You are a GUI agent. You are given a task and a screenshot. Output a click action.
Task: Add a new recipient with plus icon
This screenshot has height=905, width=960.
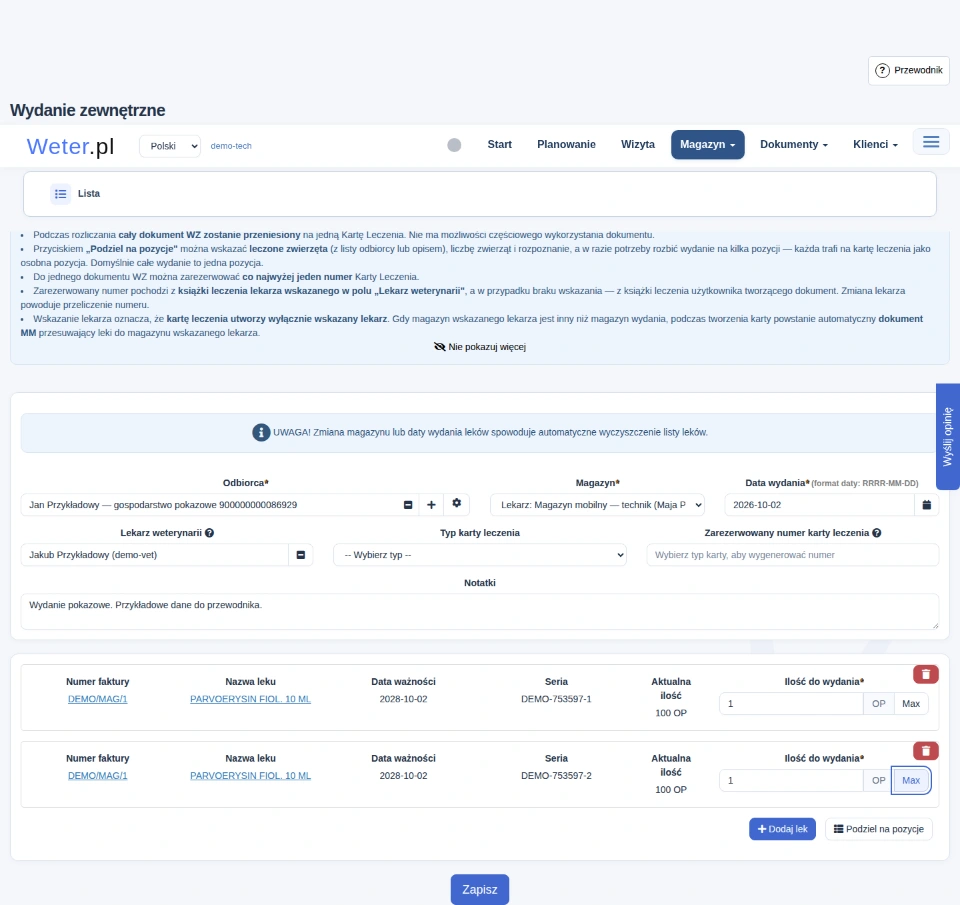click(x=431, y=505)
